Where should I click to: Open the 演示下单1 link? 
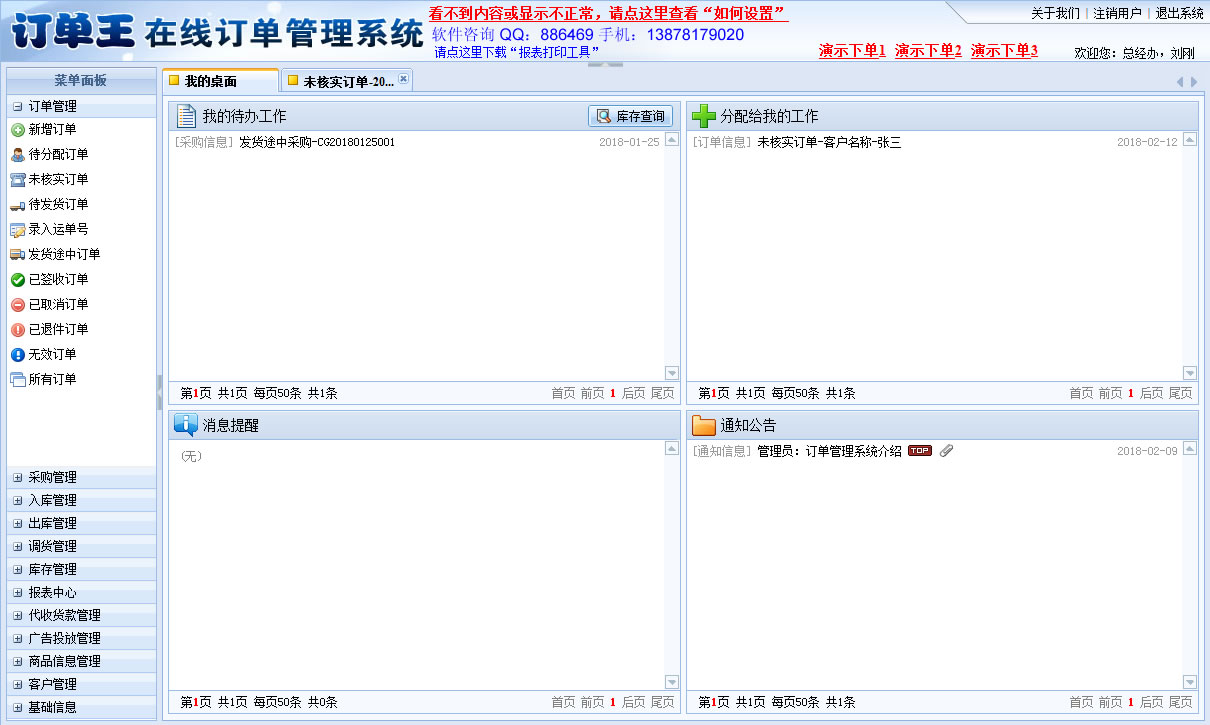(x=852, y=50)
